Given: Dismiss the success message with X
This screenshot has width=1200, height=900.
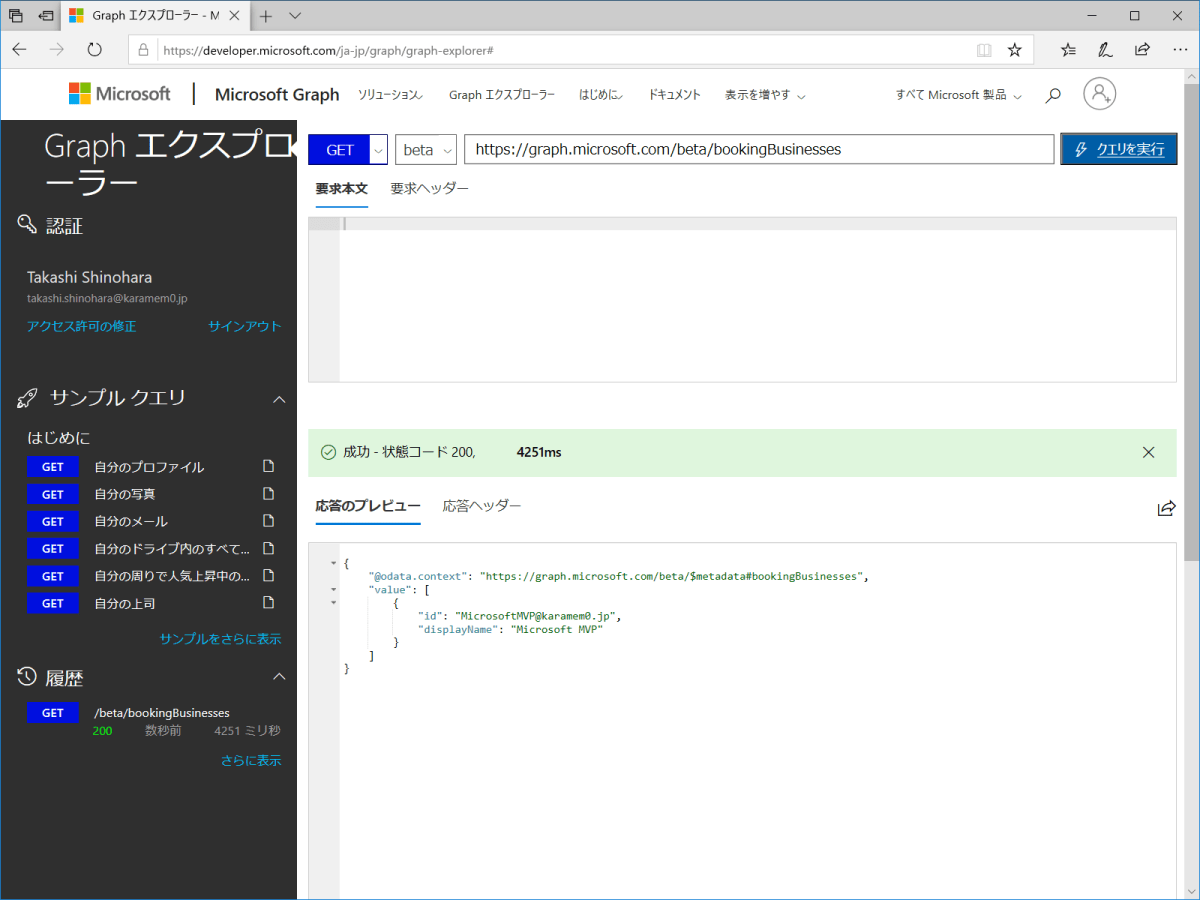Looking at the screenshot, I should [x=1149, y=452].
